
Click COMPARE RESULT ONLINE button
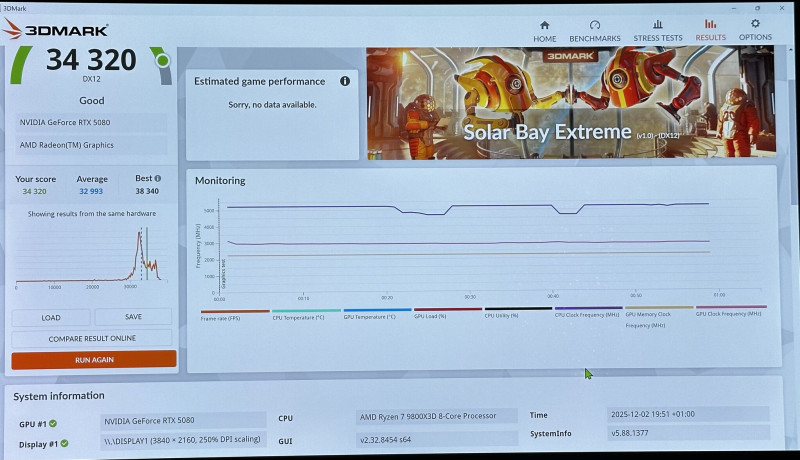pos(92,338)
